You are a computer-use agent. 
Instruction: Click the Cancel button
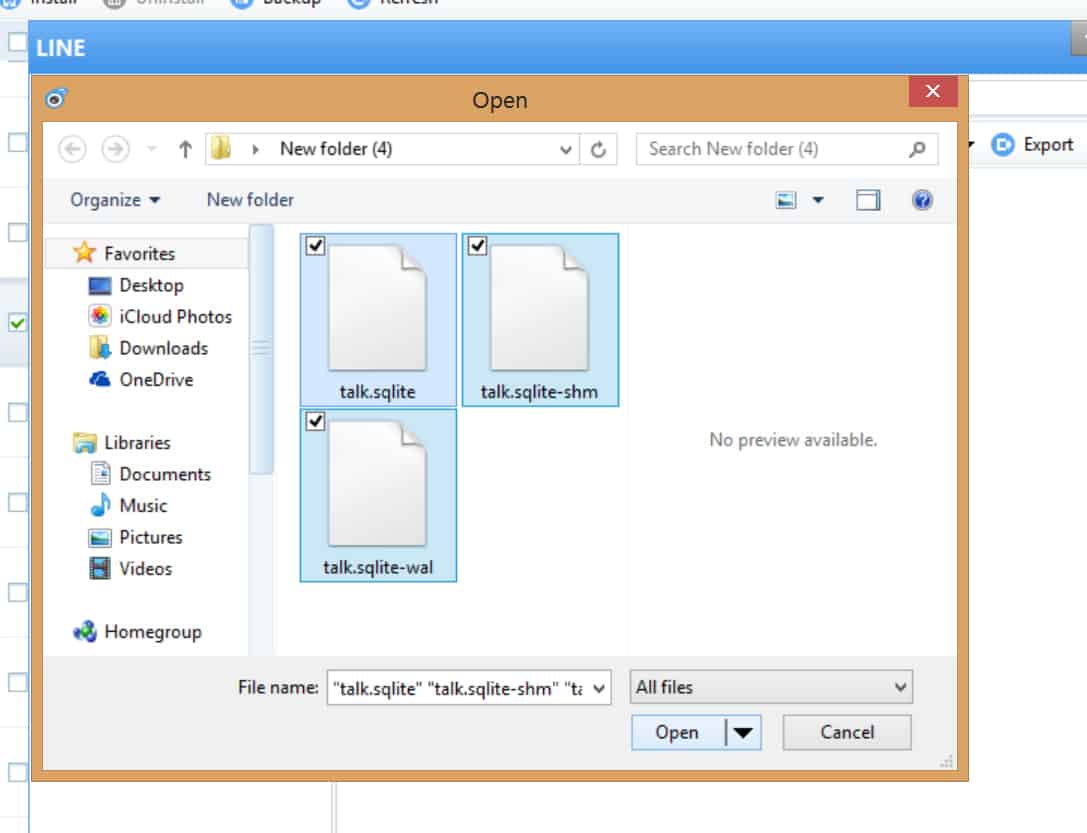[x=846, y=733]
